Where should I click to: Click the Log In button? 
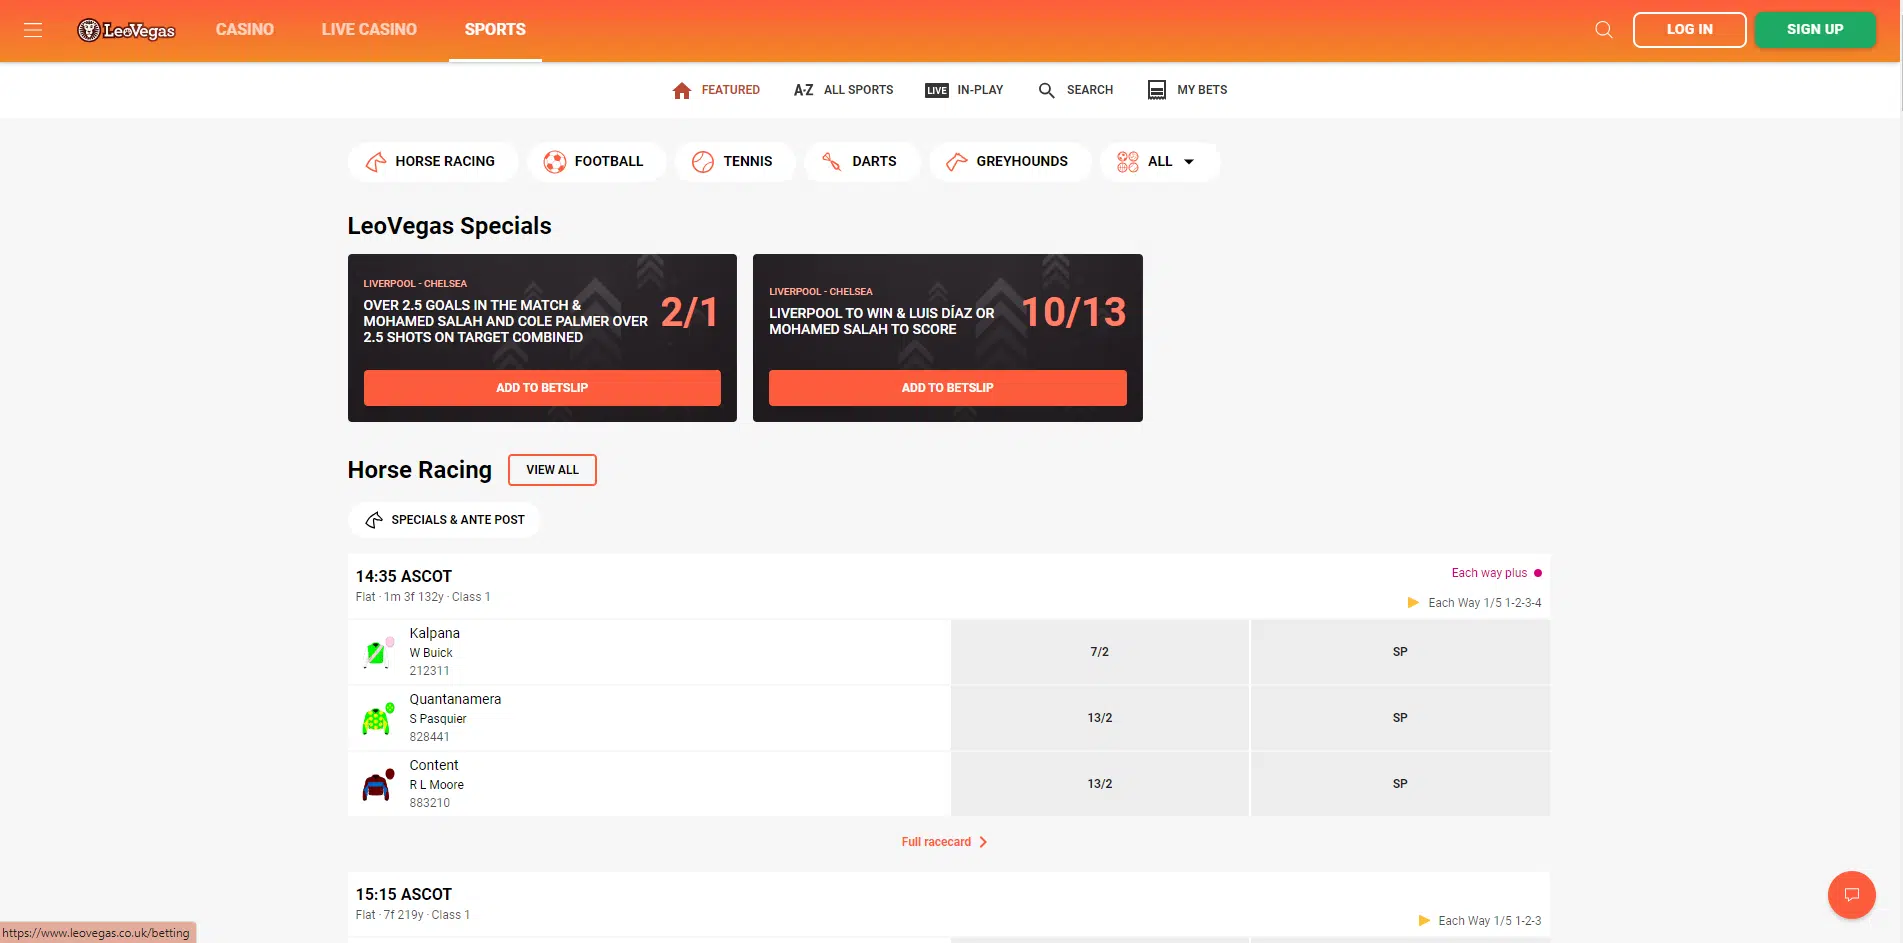pos(1690,30)
